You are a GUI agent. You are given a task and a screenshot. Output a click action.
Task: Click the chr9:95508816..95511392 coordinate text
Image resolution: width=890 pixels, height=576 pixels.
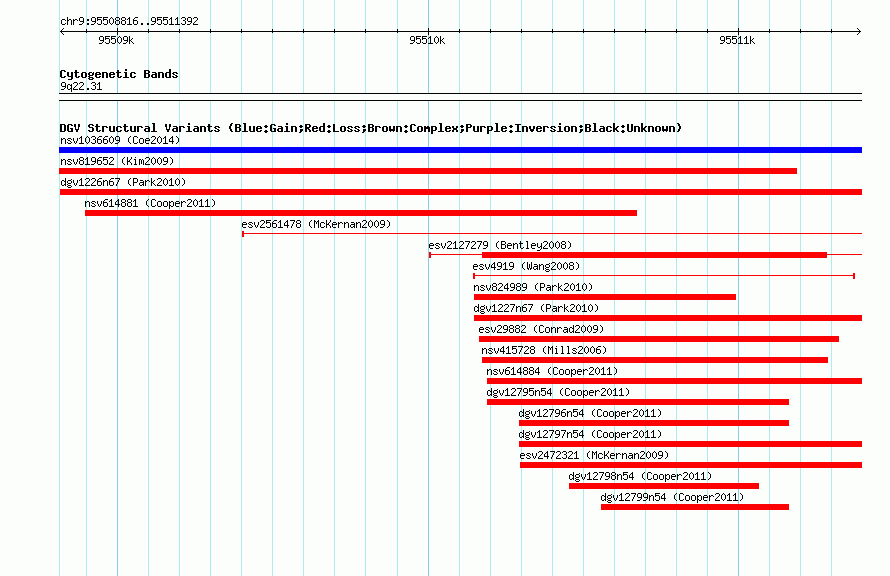tap(129, 22)
